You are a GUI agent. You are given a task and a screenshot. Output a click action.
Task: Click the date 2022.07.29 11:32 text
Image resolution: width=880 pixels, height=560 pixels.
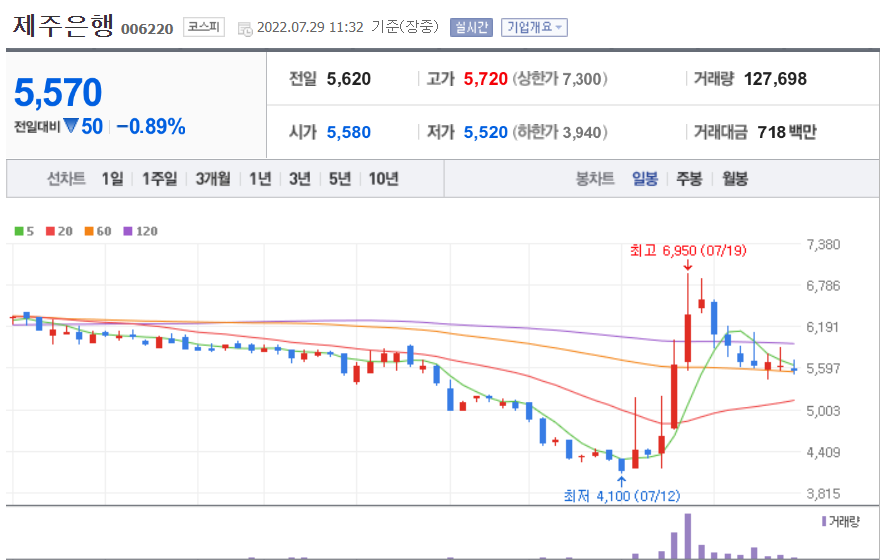pos(310,27)
